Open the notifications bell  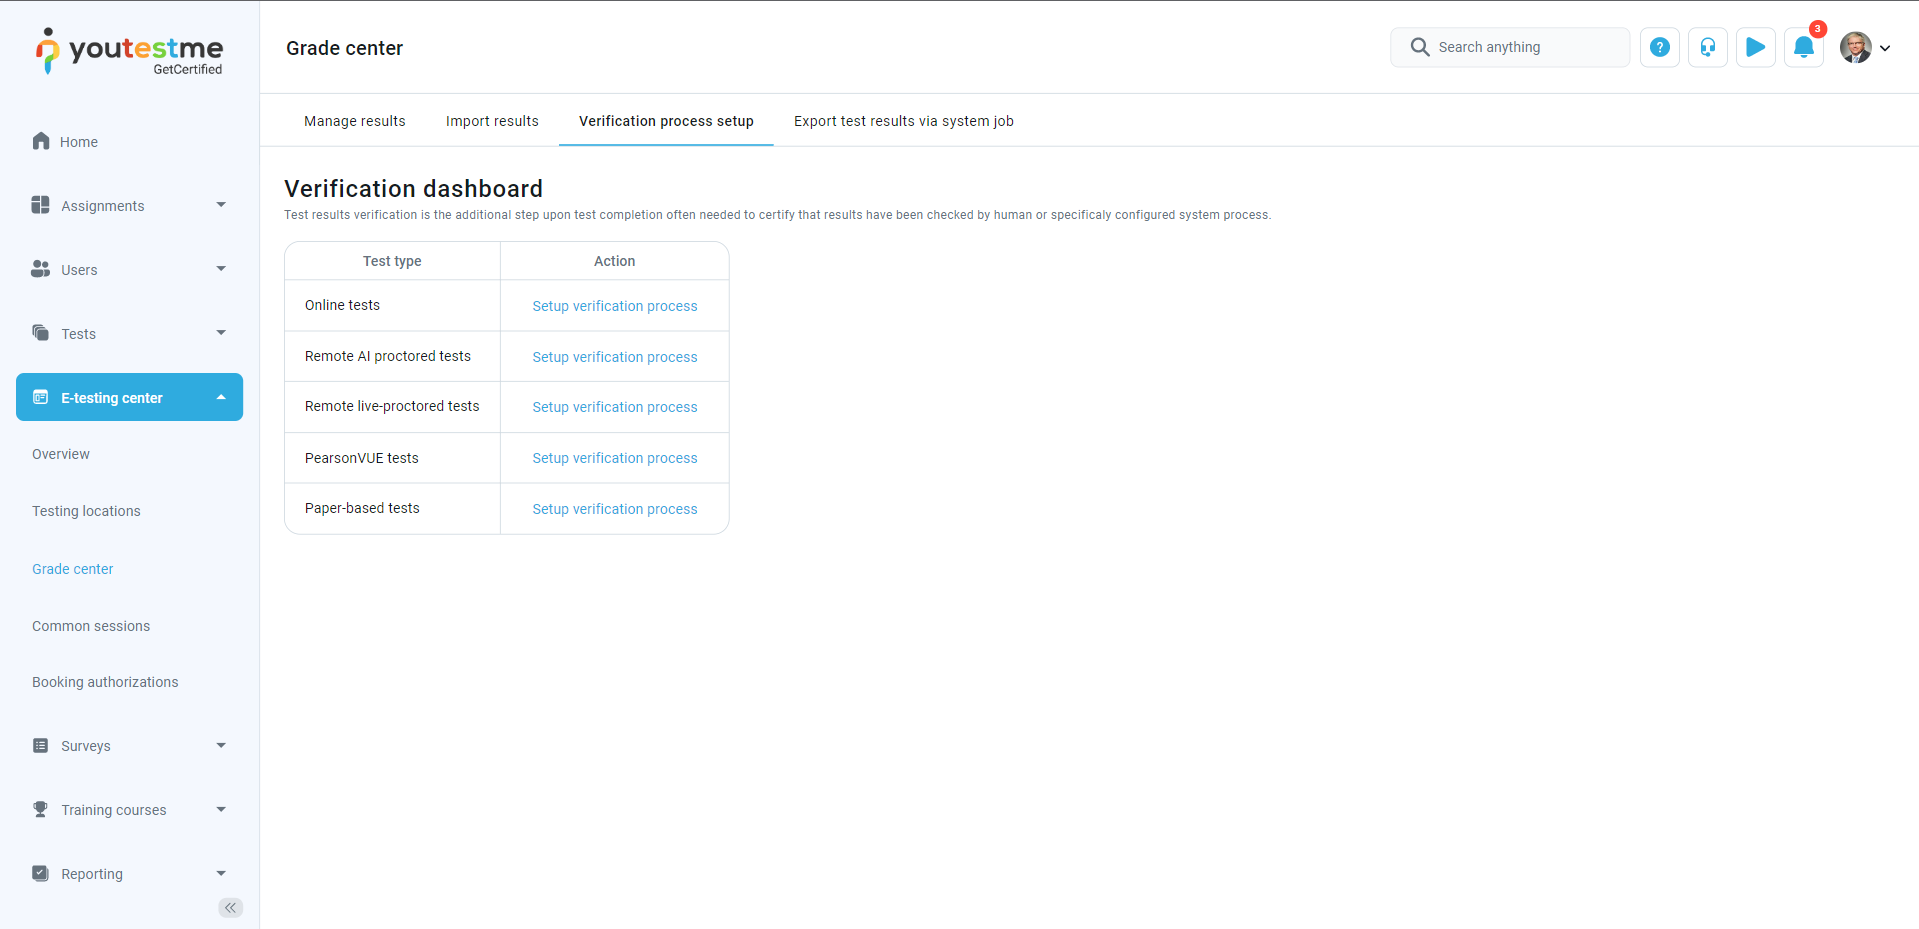click(1803, 47)
